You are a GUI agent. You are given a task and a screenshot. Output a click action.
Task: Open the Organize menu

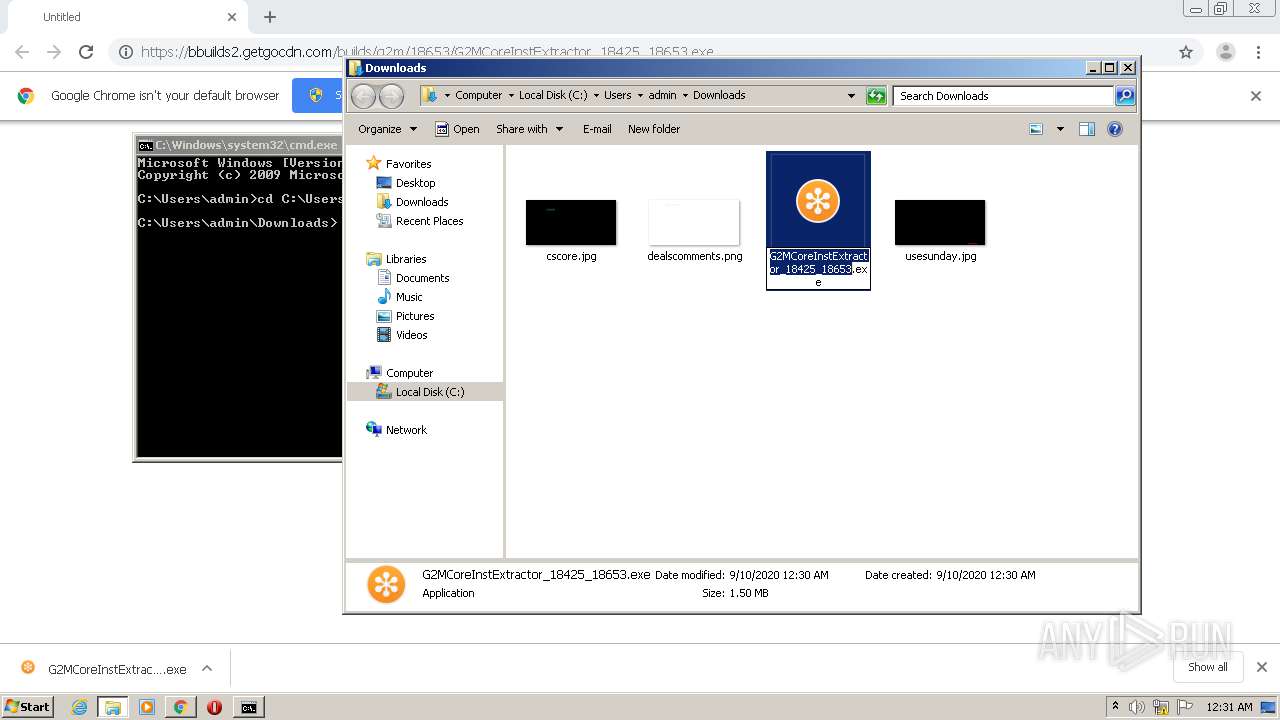387,129
